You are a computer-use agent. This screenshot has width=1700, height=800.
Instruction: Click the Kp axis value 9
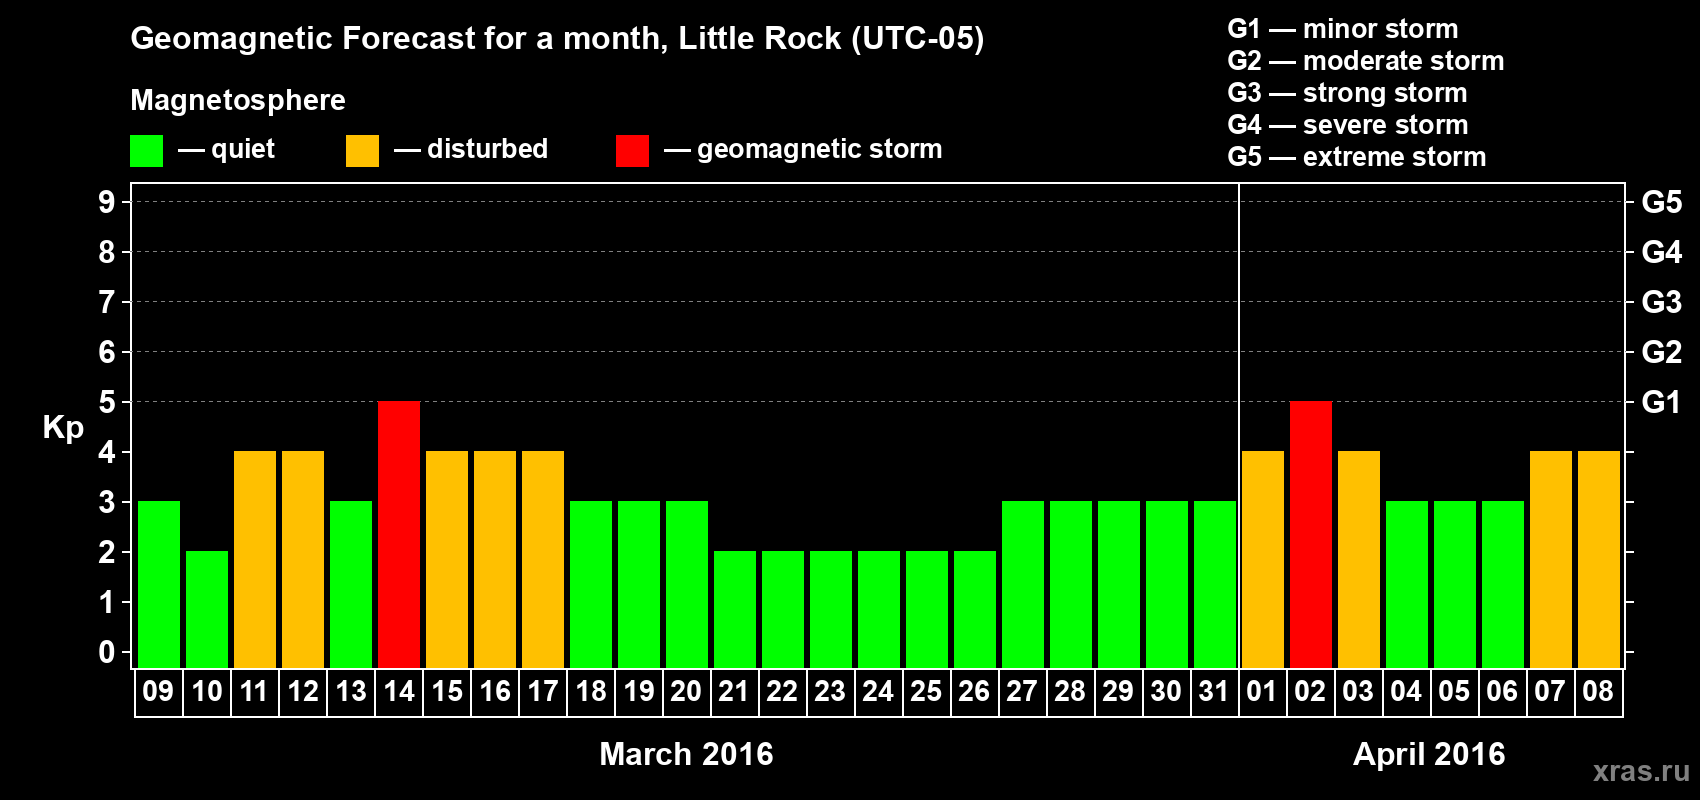pyautogui.click(x=107, y=202)
